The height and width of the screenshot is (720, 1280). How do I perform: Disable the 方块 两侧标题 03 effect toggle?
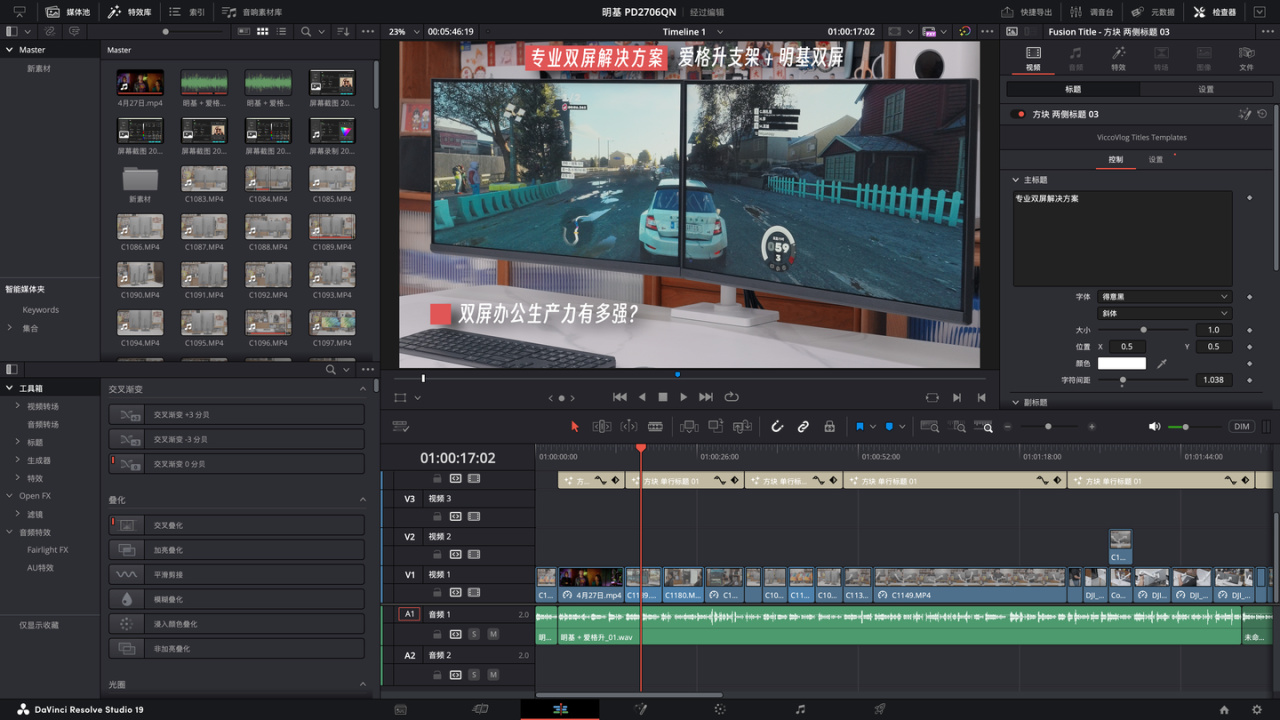(1018, 114)
